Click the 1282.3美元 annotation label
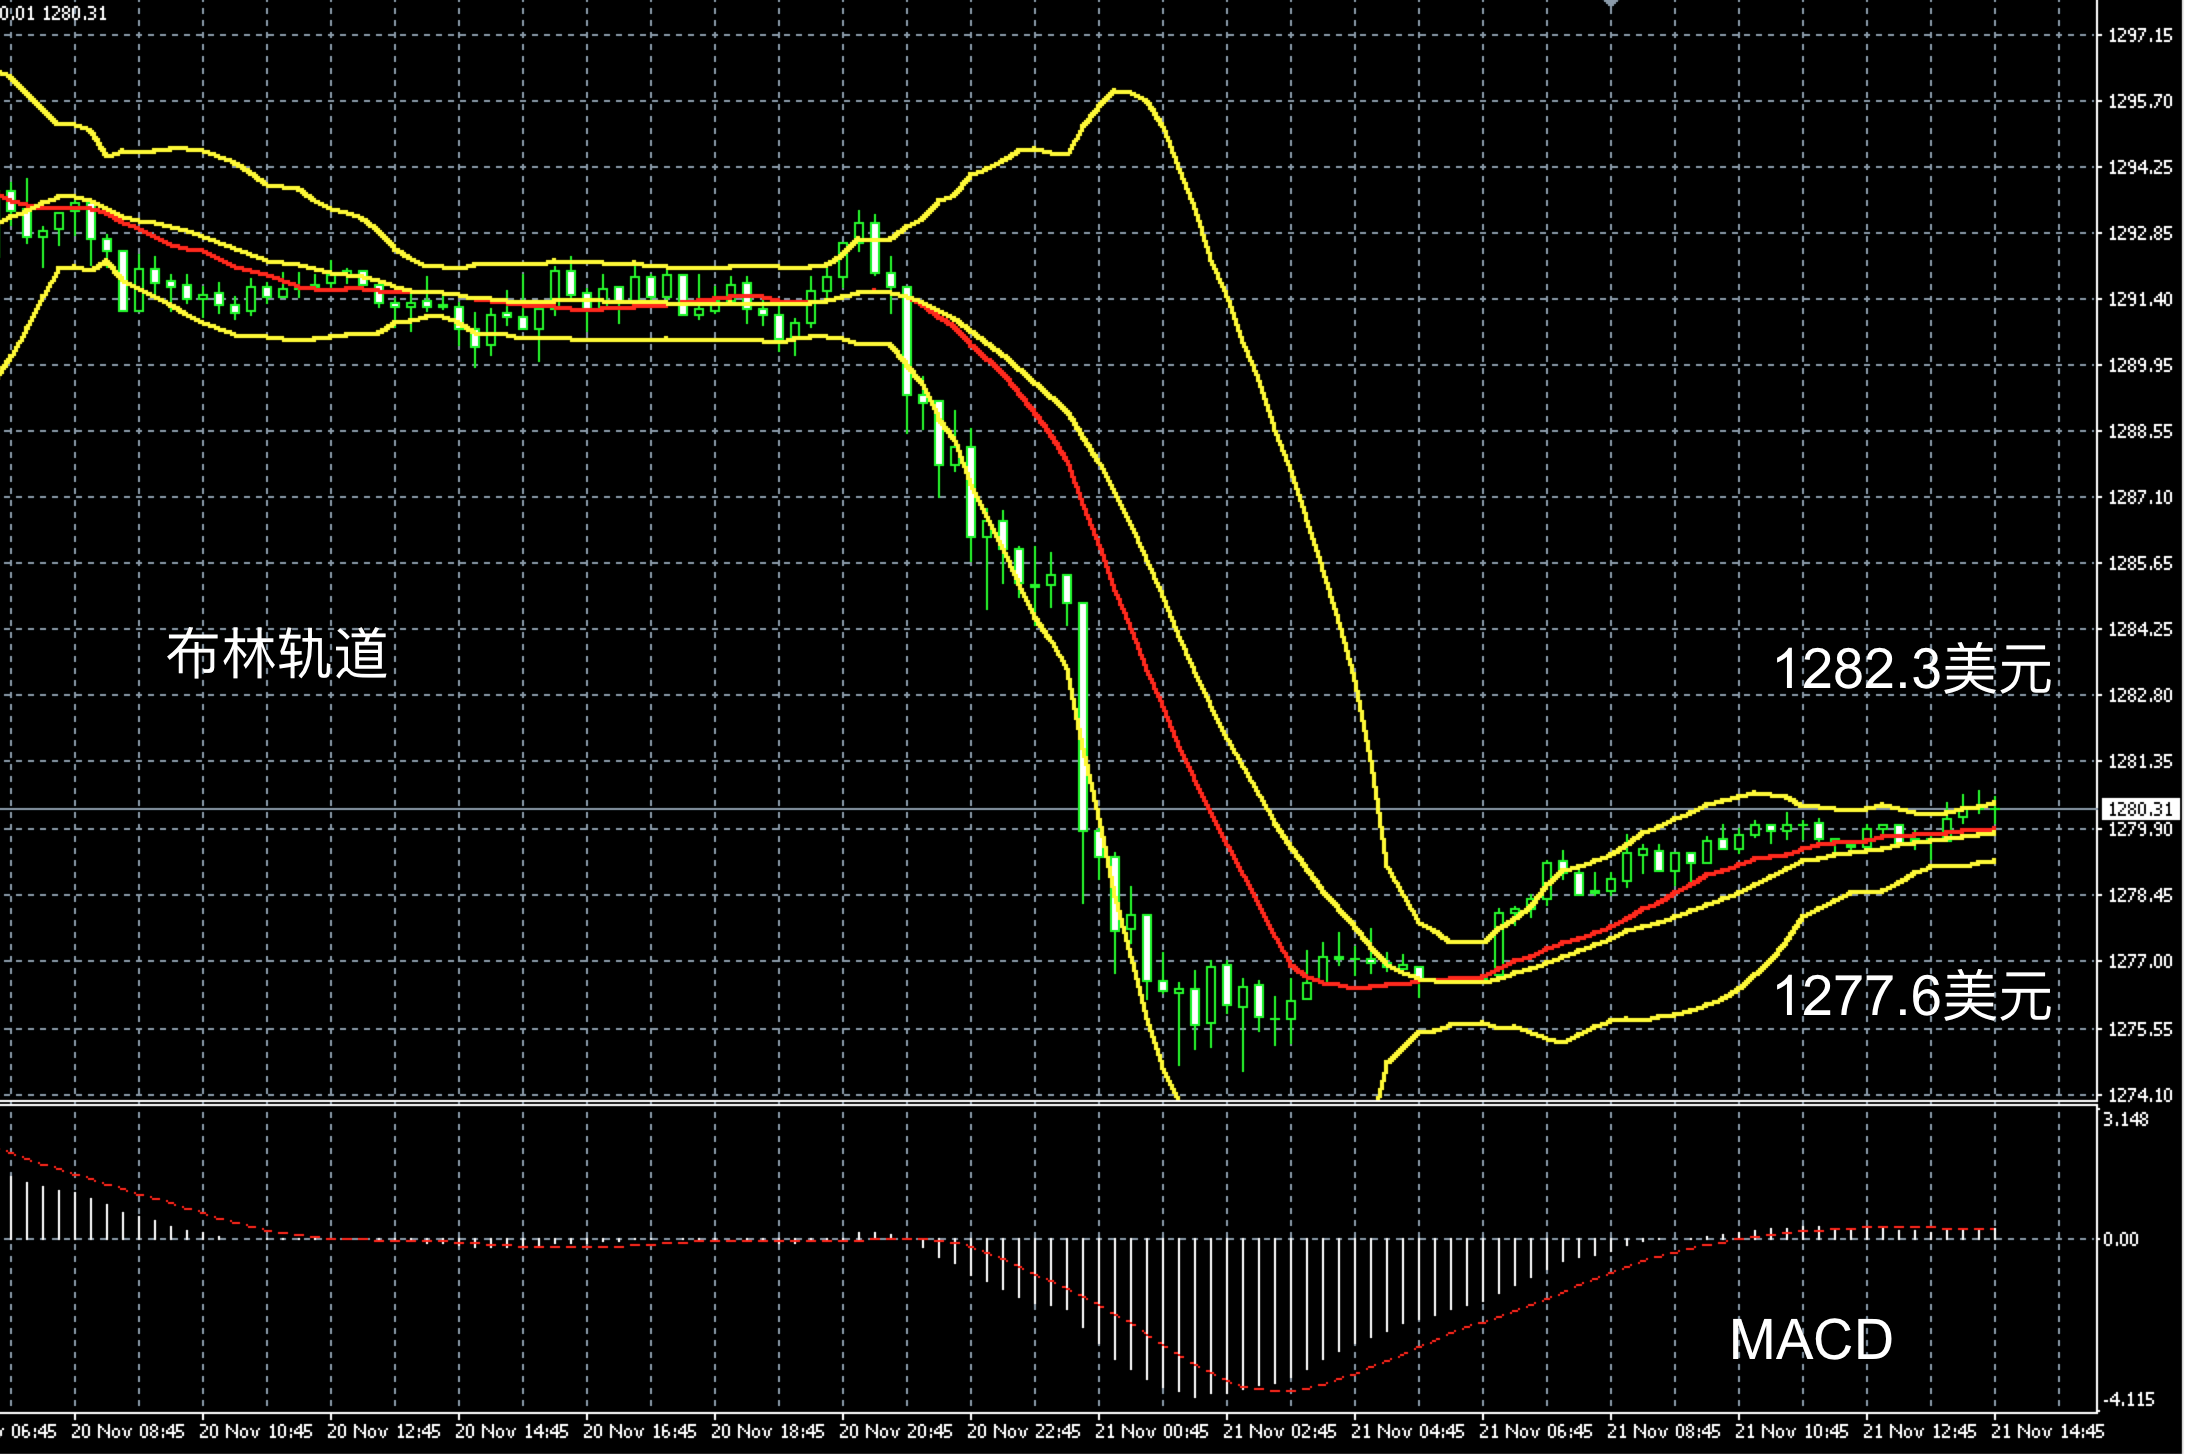 tap(1912, 669)
